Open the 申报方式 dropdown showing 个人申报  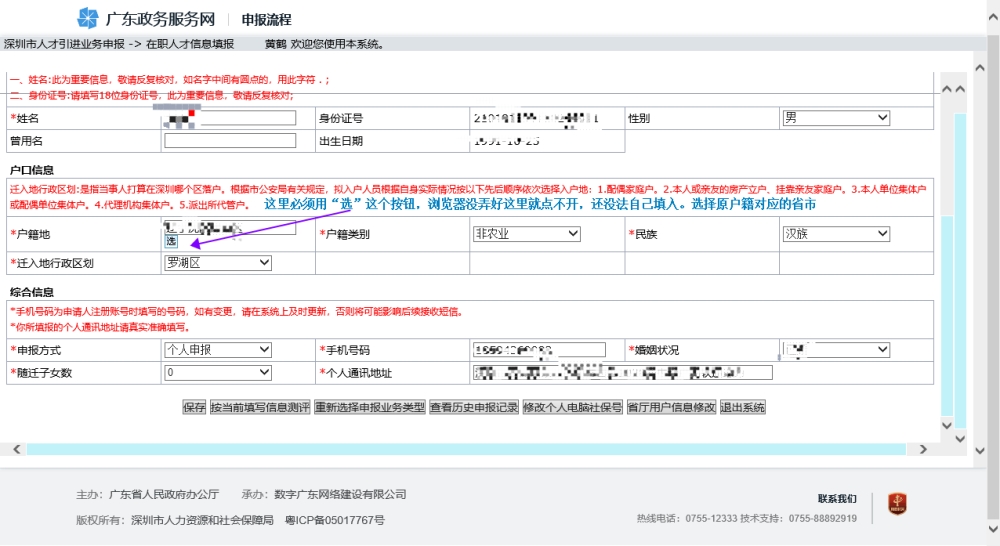218,350
